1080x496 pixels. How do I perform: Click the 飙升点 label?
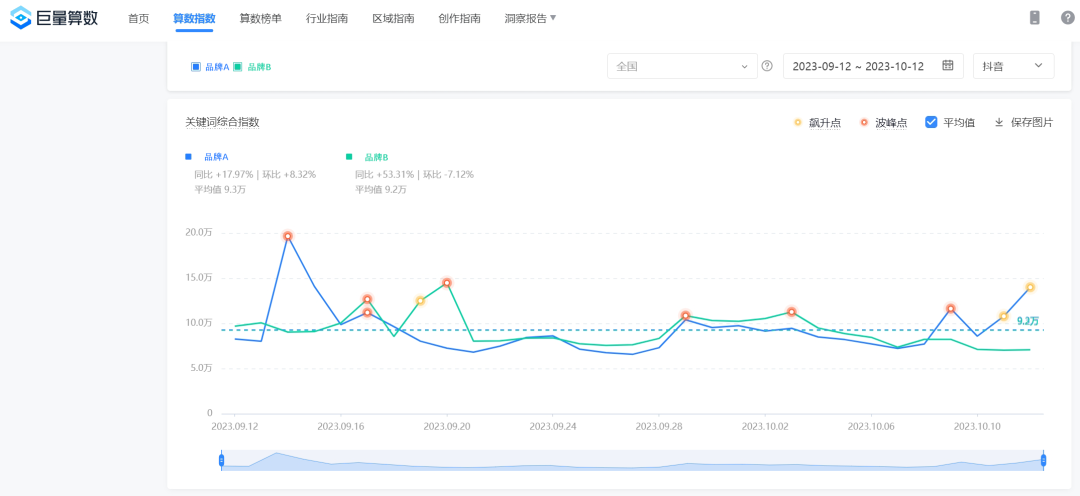[x=823, y=123]
